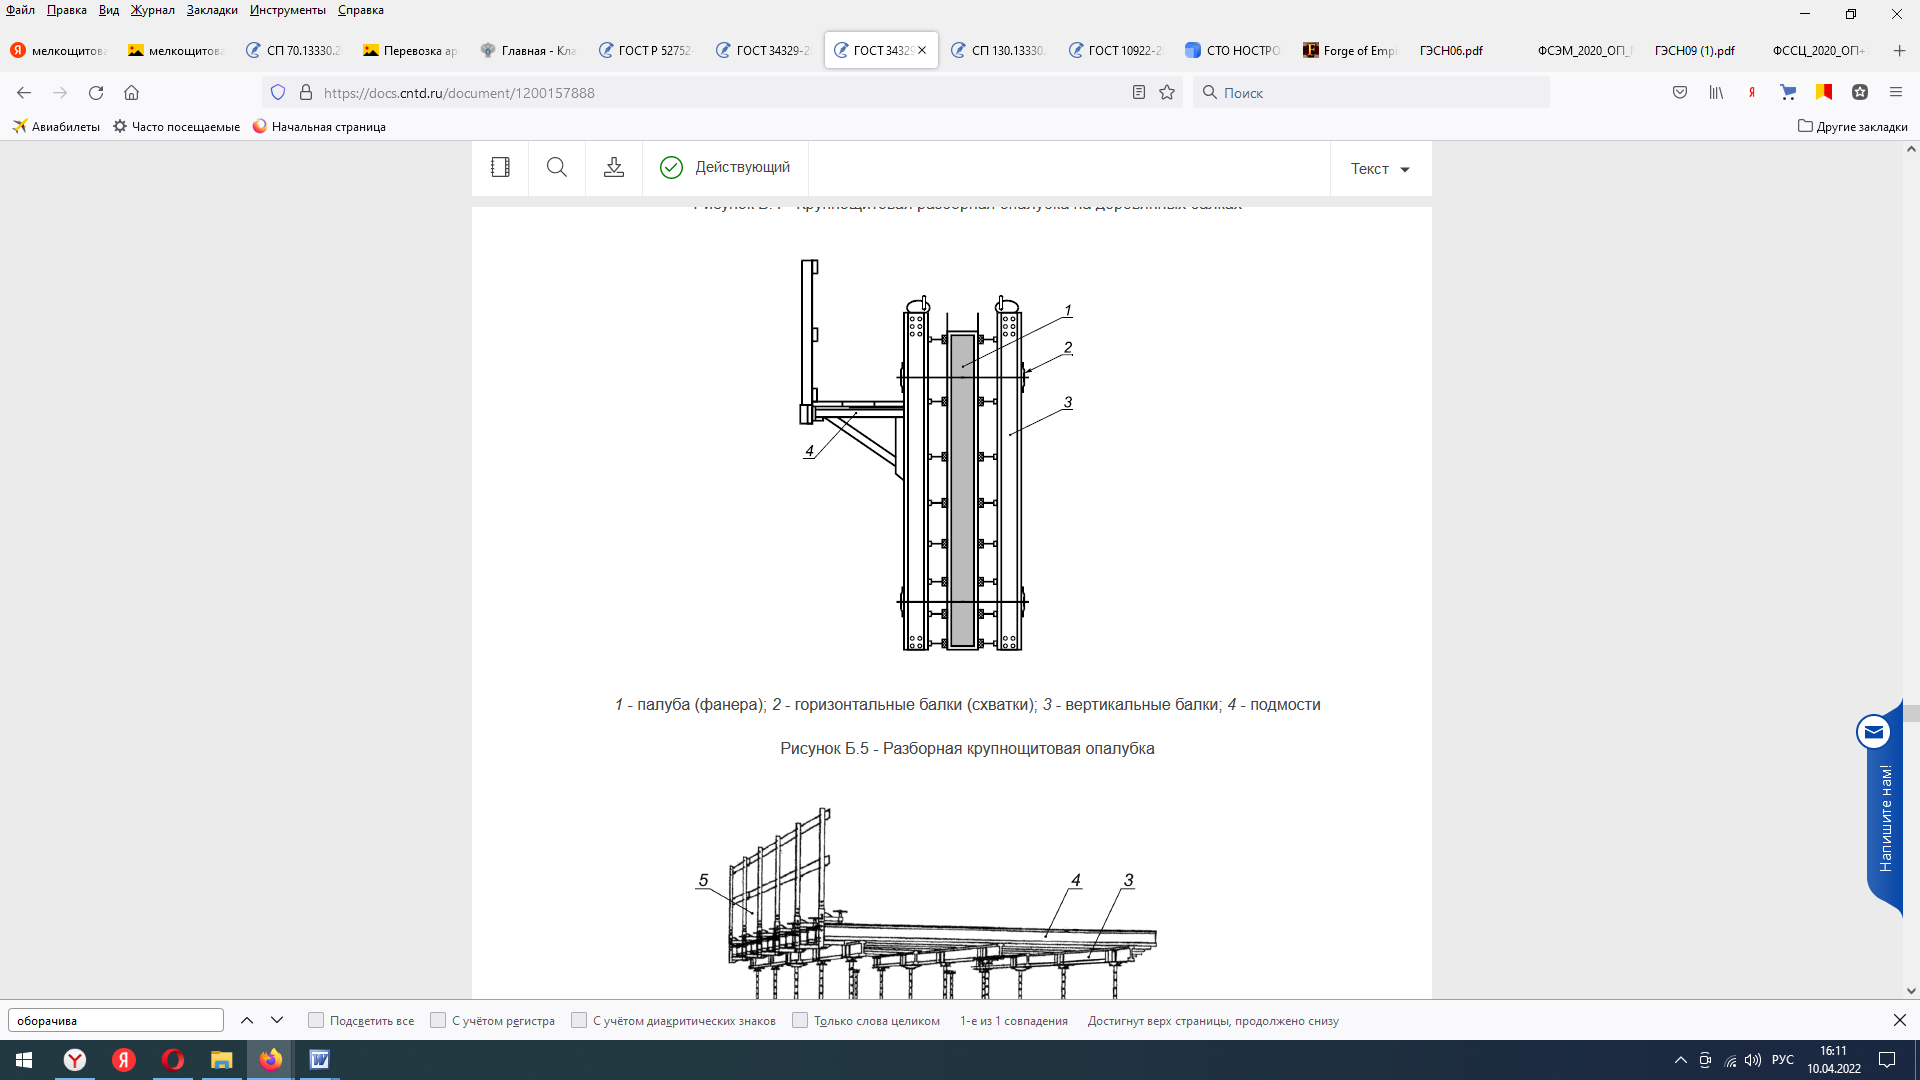Find next match with down arrow

[277, 1020]
